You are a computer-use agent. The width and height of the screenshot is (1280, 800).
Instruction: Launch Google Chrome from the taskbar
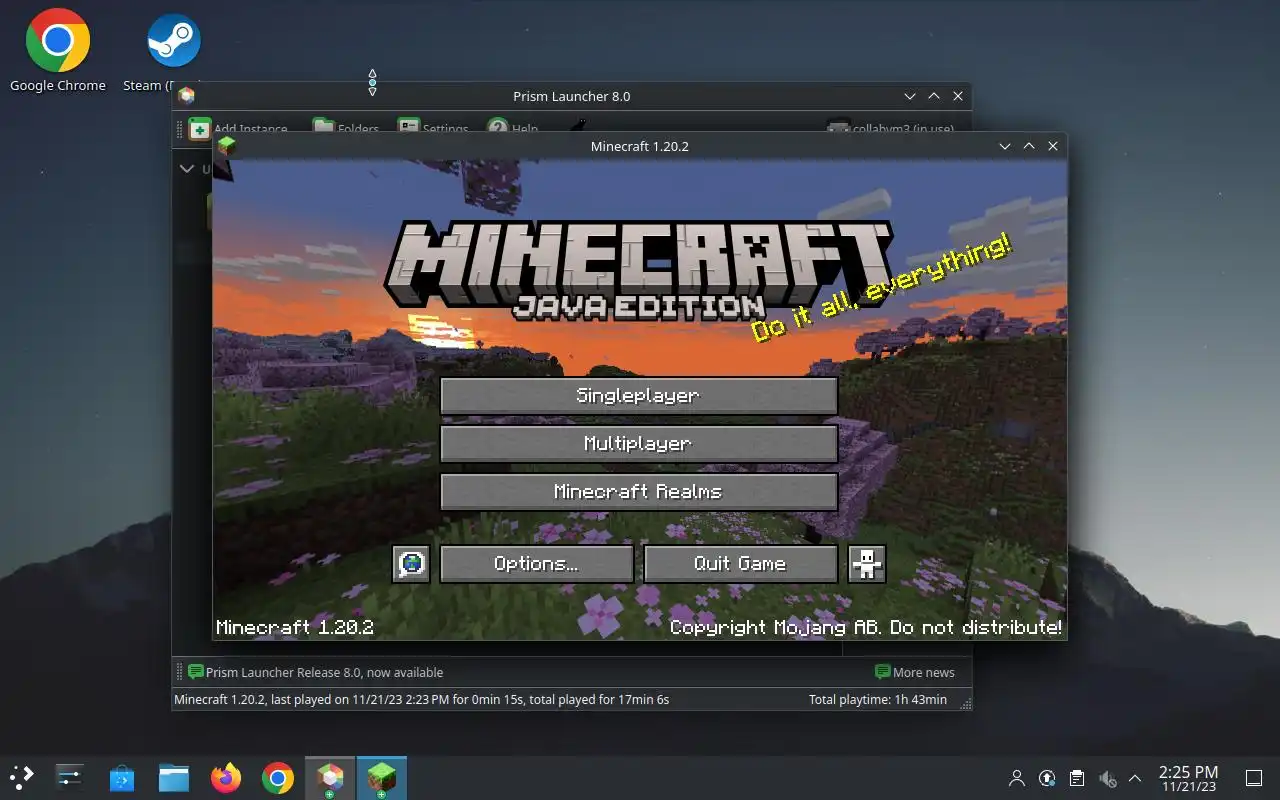click(x=278, y=777)
